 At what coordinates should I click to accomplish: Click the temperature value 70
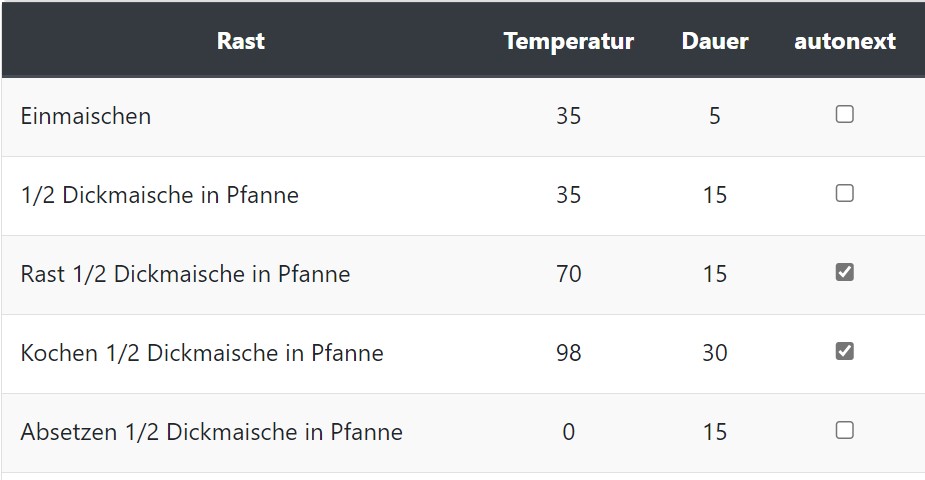(x=568, y=274)
